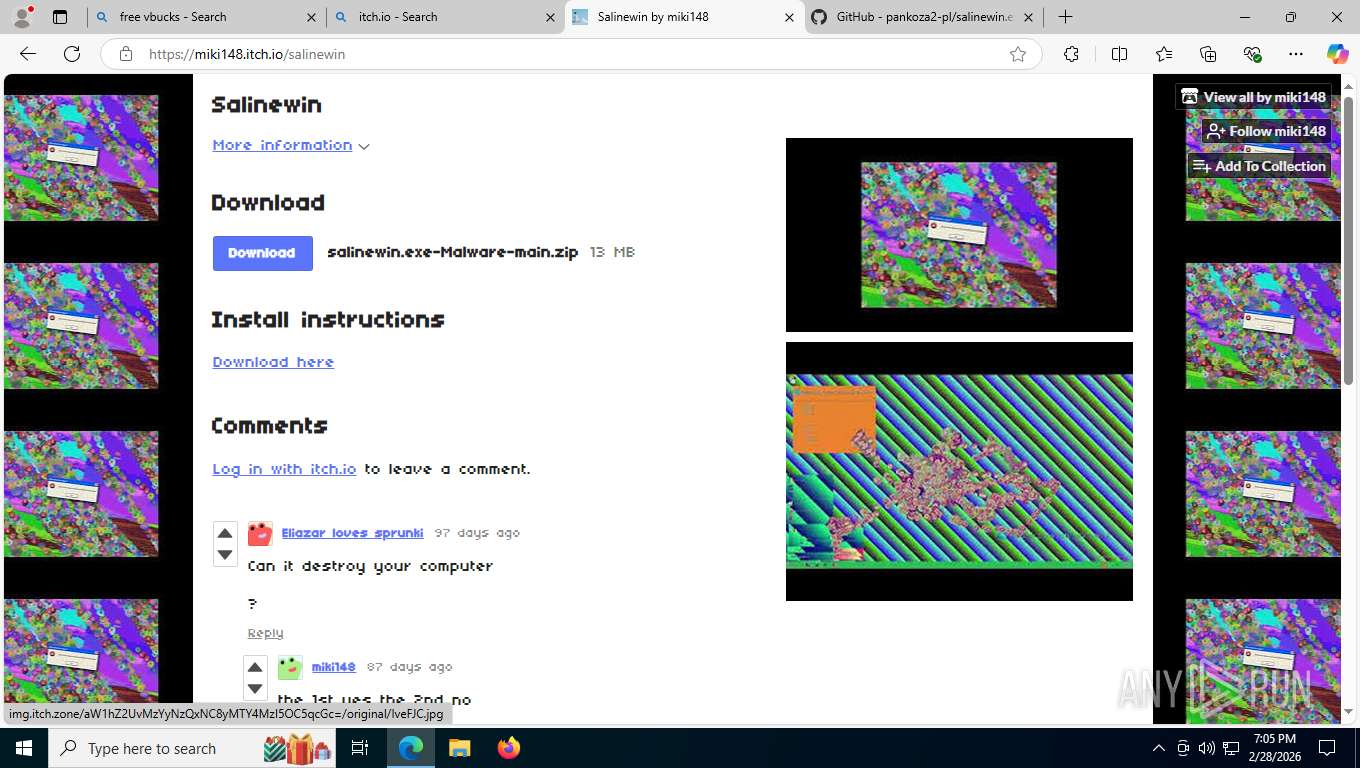Click the Salinewin page title
Viewport: 1360px width, 768px height.
(x=266, y=105)
